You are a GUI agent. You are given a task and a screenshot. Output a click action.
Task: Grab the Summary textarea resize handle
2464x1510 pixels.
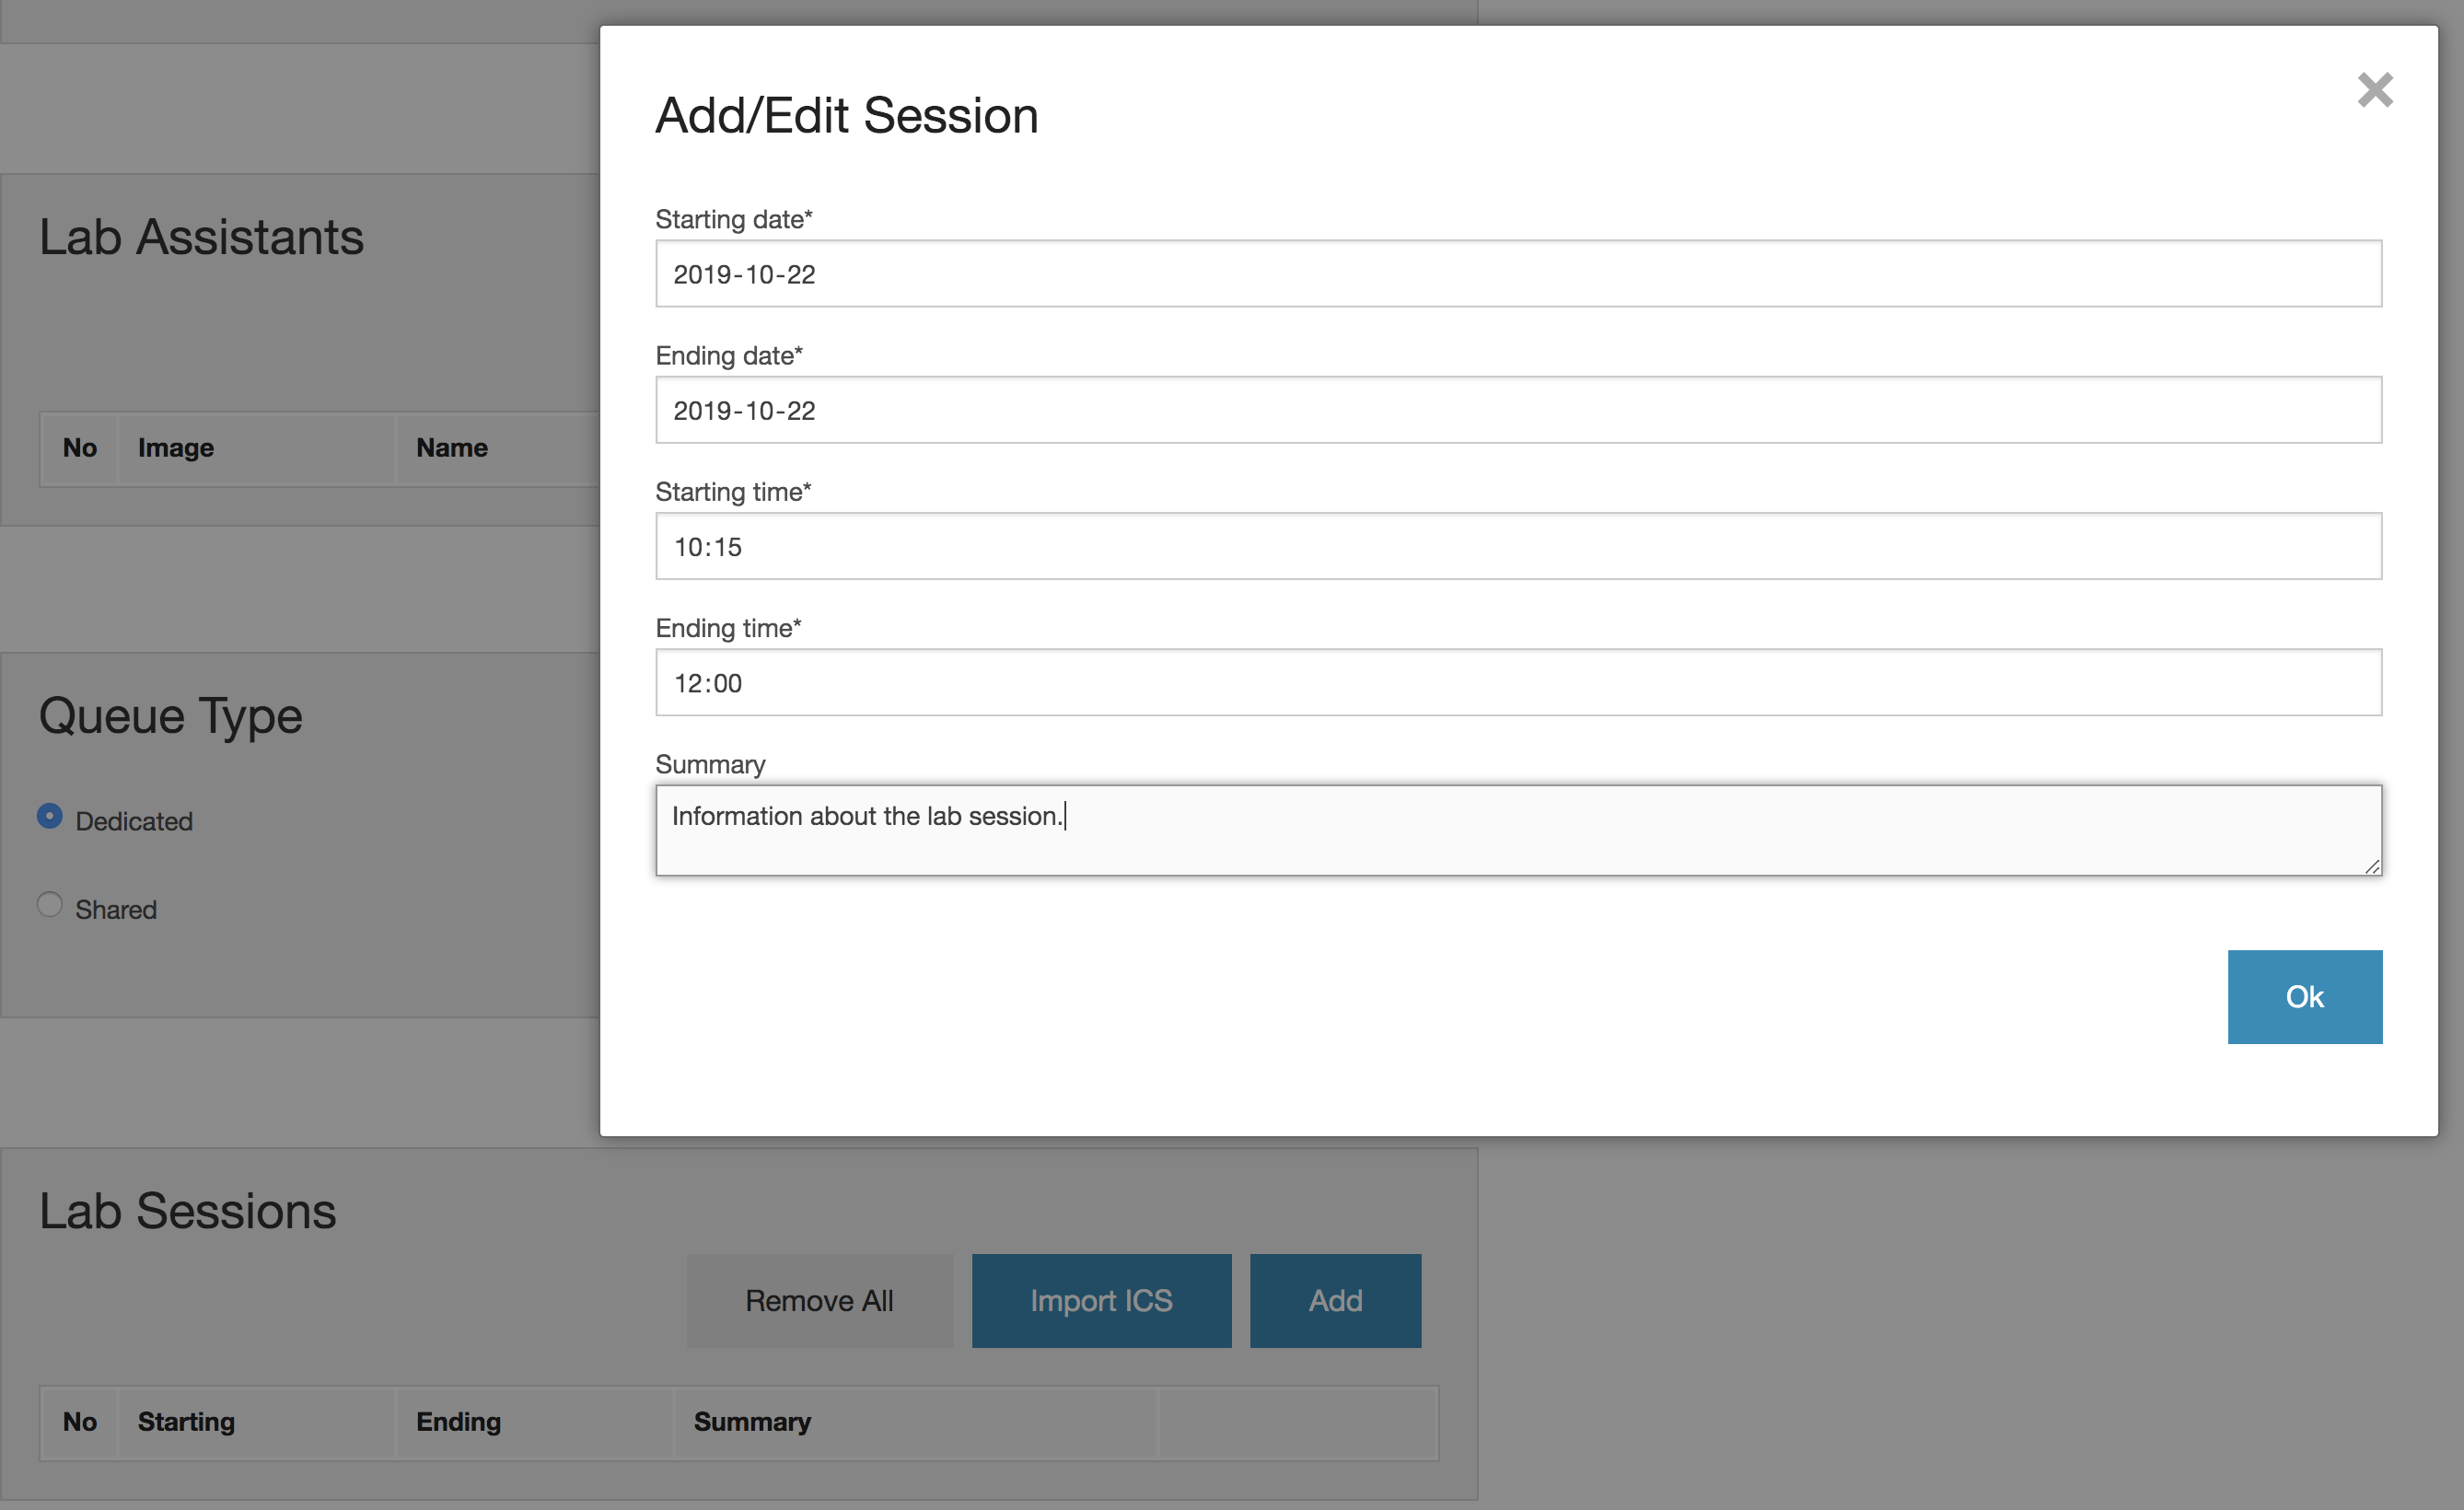(2372, 866)
